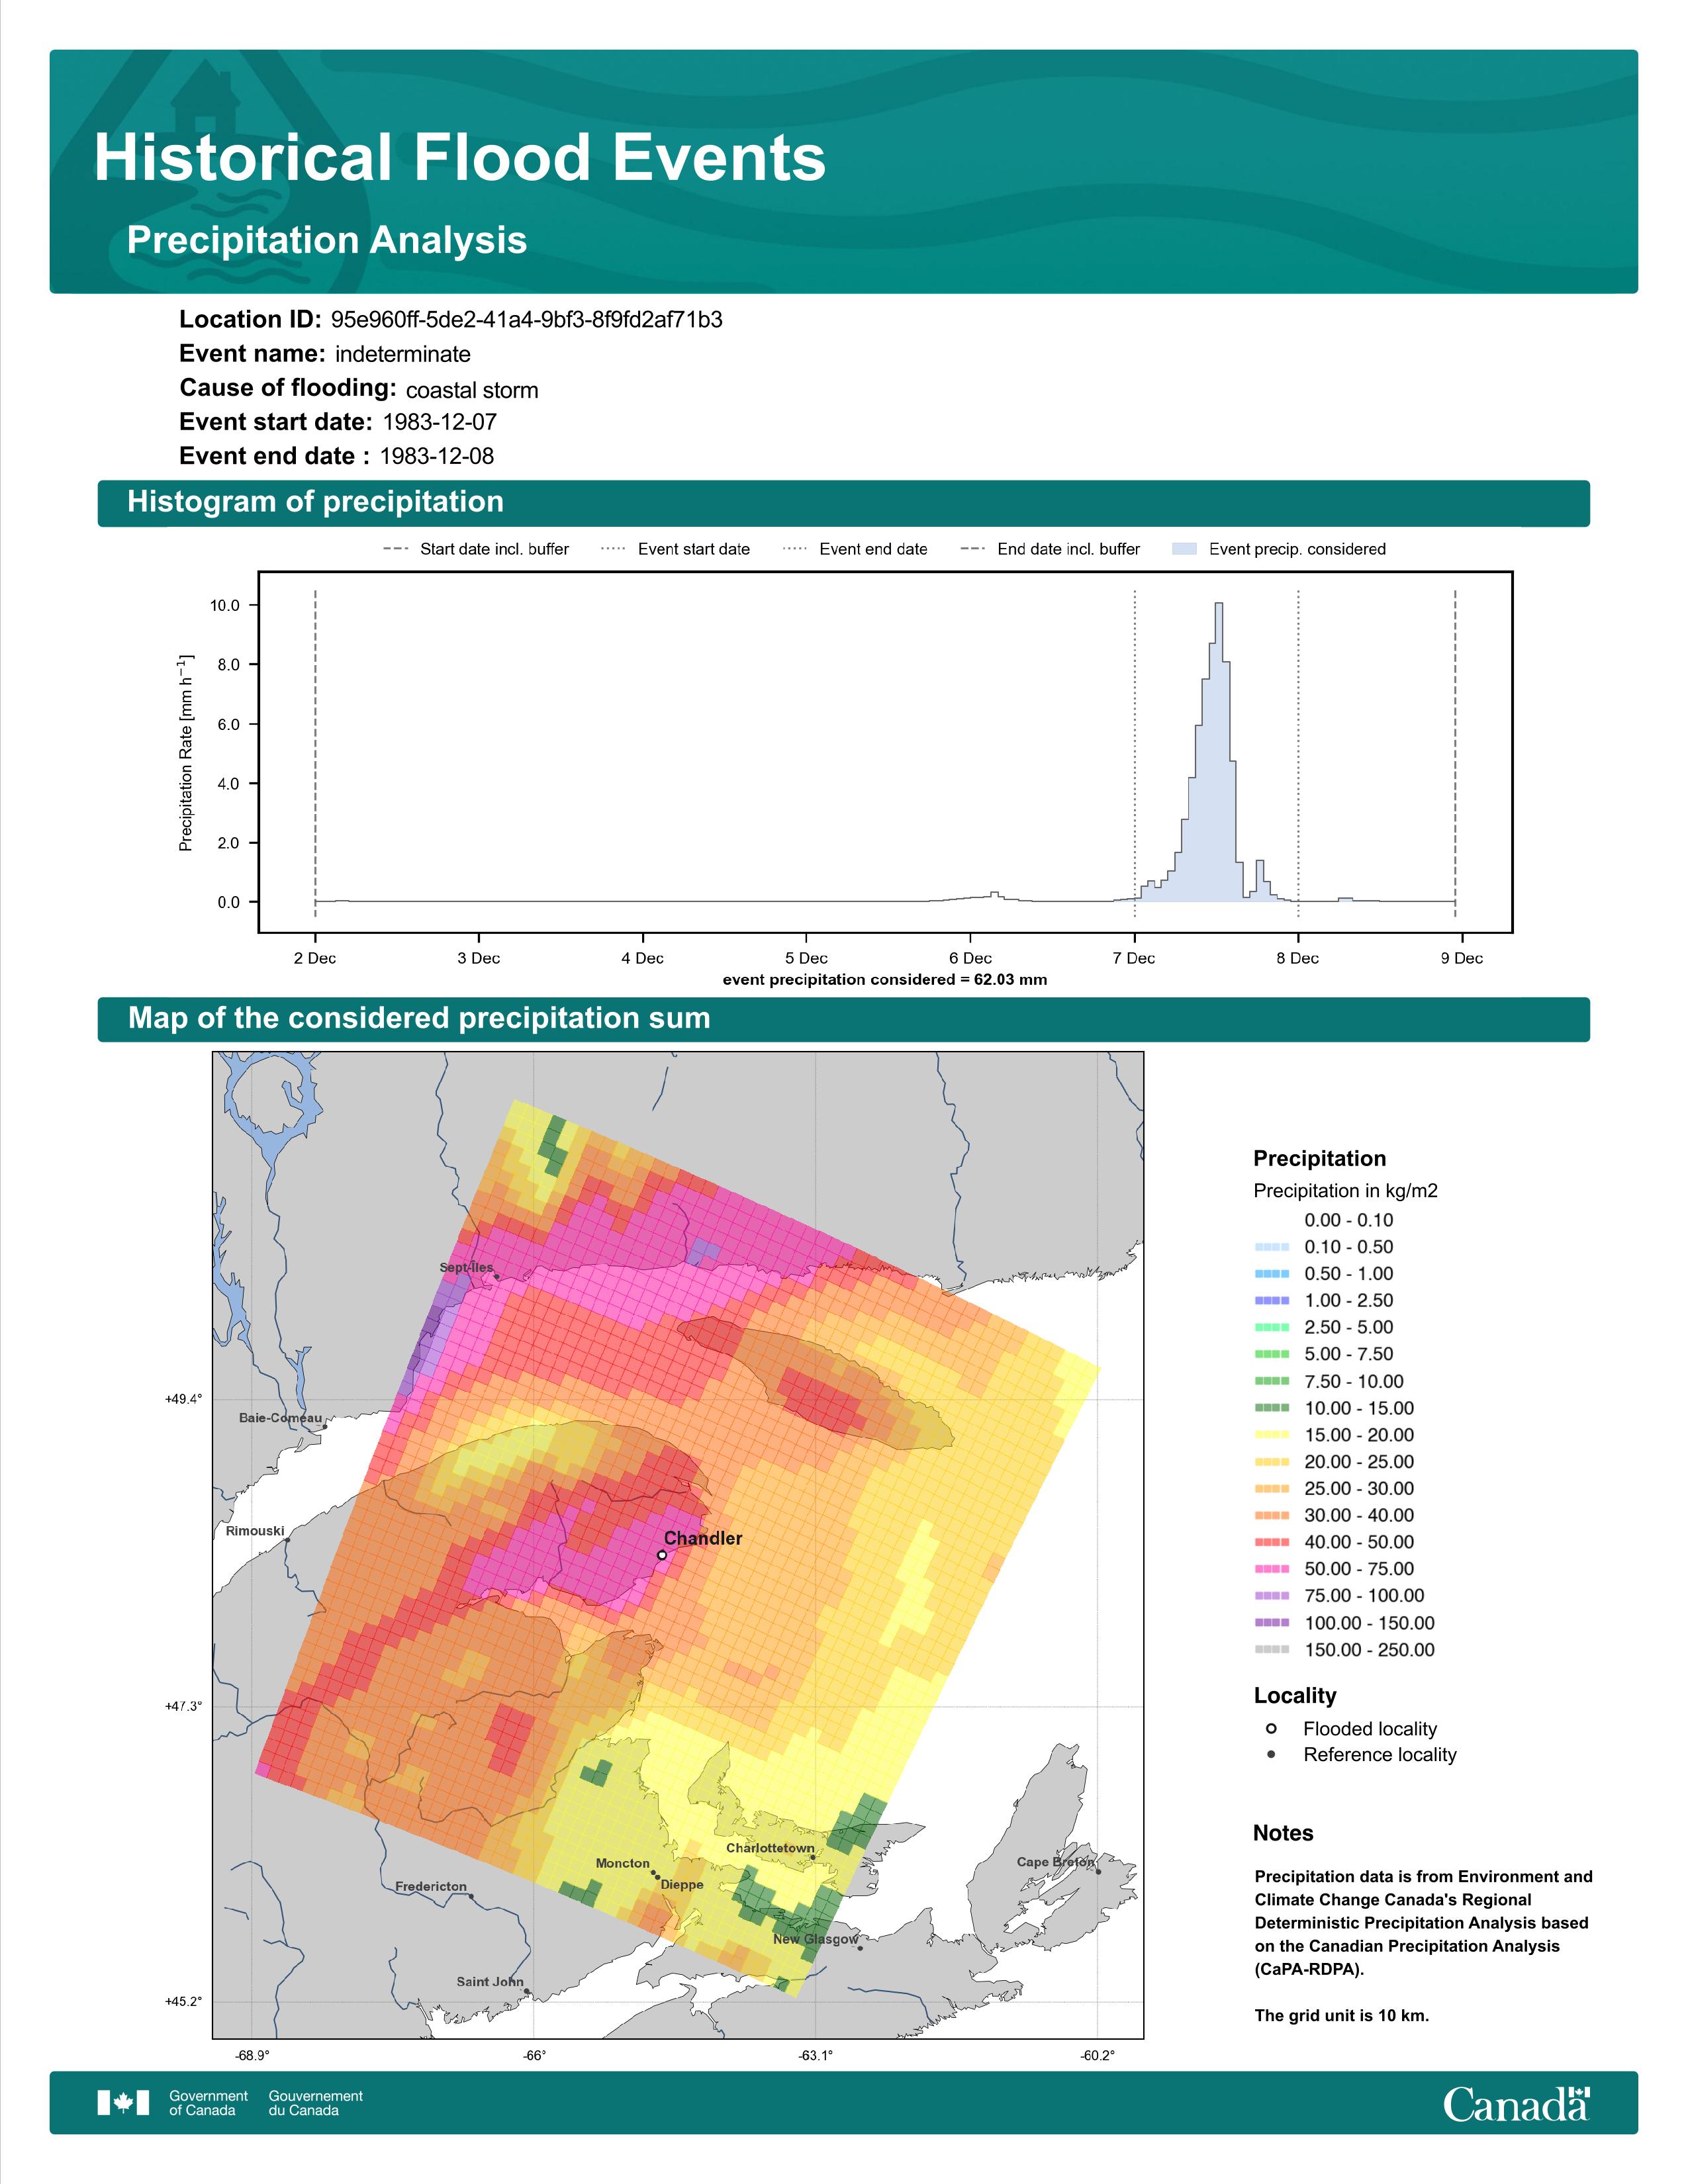Click the Precipitation Analysis subtitle
This screenshot has height=2184, width=1688.
[x=327, y=240]
